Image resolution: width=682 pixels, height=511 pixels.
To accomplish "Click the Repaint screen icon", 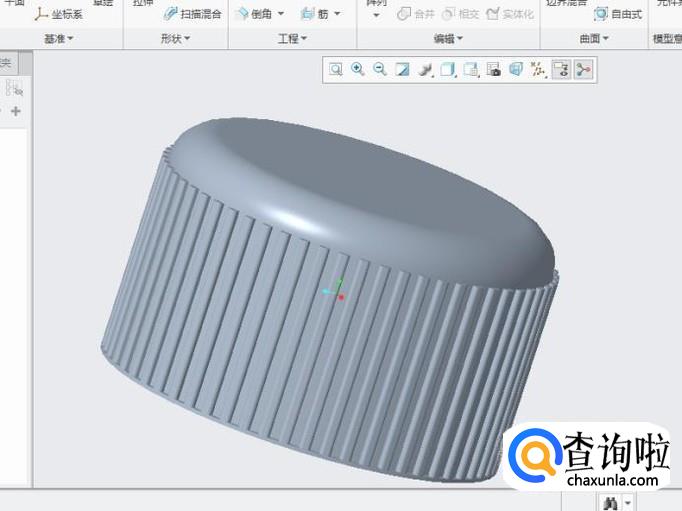I will pos(402,70).
